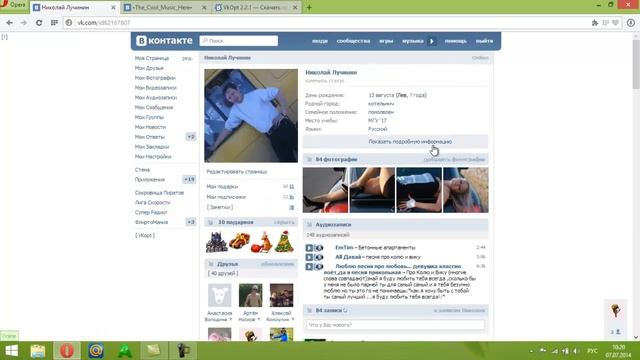Close the 'Николай Лучинин' browser tab
Viewport: 640px width, 360px height.
click(113, 7)
